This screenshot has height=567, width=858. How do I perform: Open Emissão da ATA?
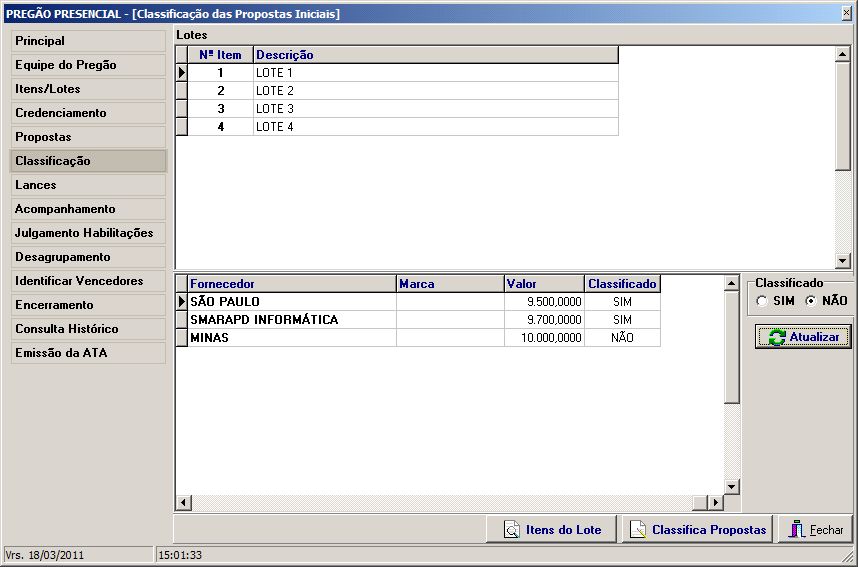[x=88, y=353]
